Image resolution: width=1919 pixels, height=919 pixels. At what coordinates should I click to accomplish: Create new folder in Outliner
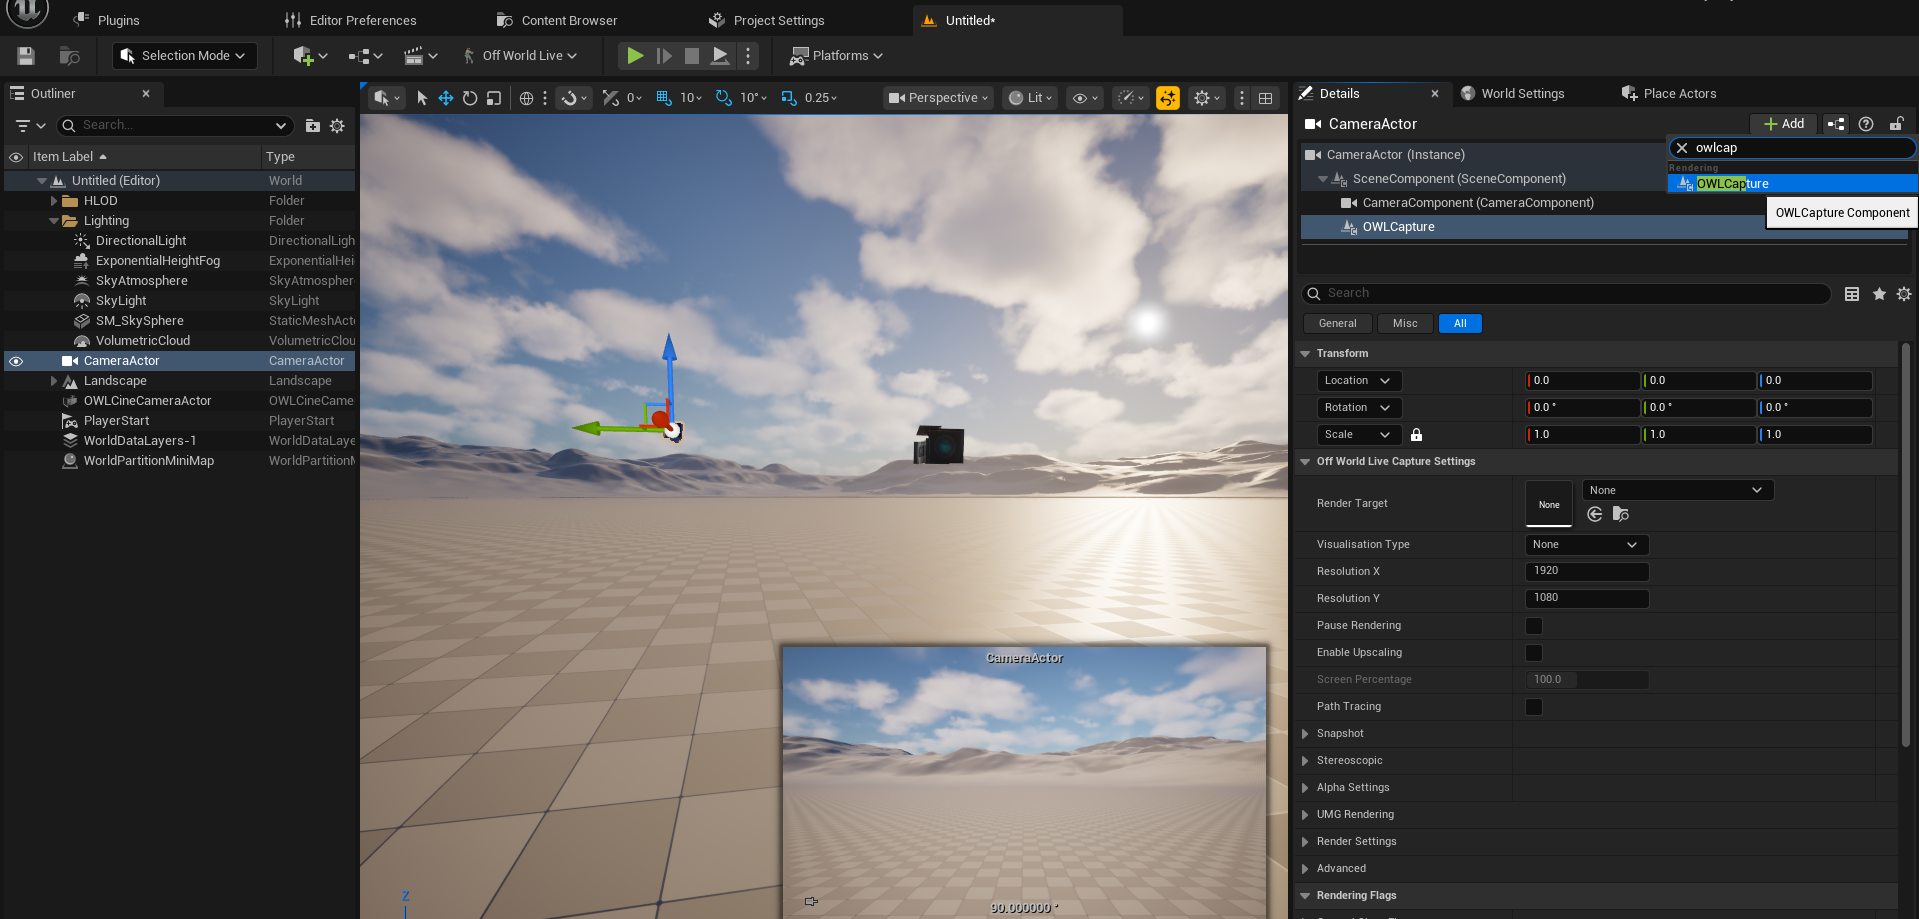(313, 125)
